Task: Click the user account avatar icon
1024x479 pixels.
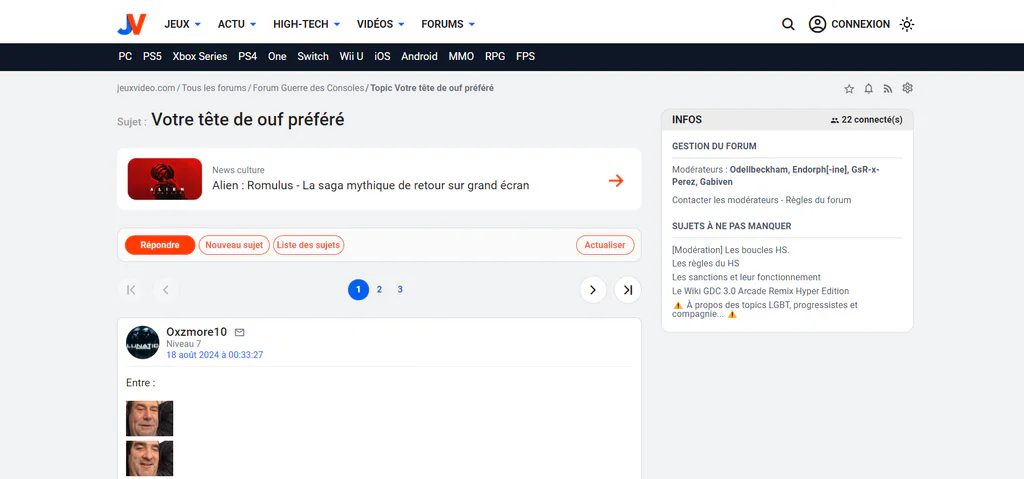Action: [817, 24]
